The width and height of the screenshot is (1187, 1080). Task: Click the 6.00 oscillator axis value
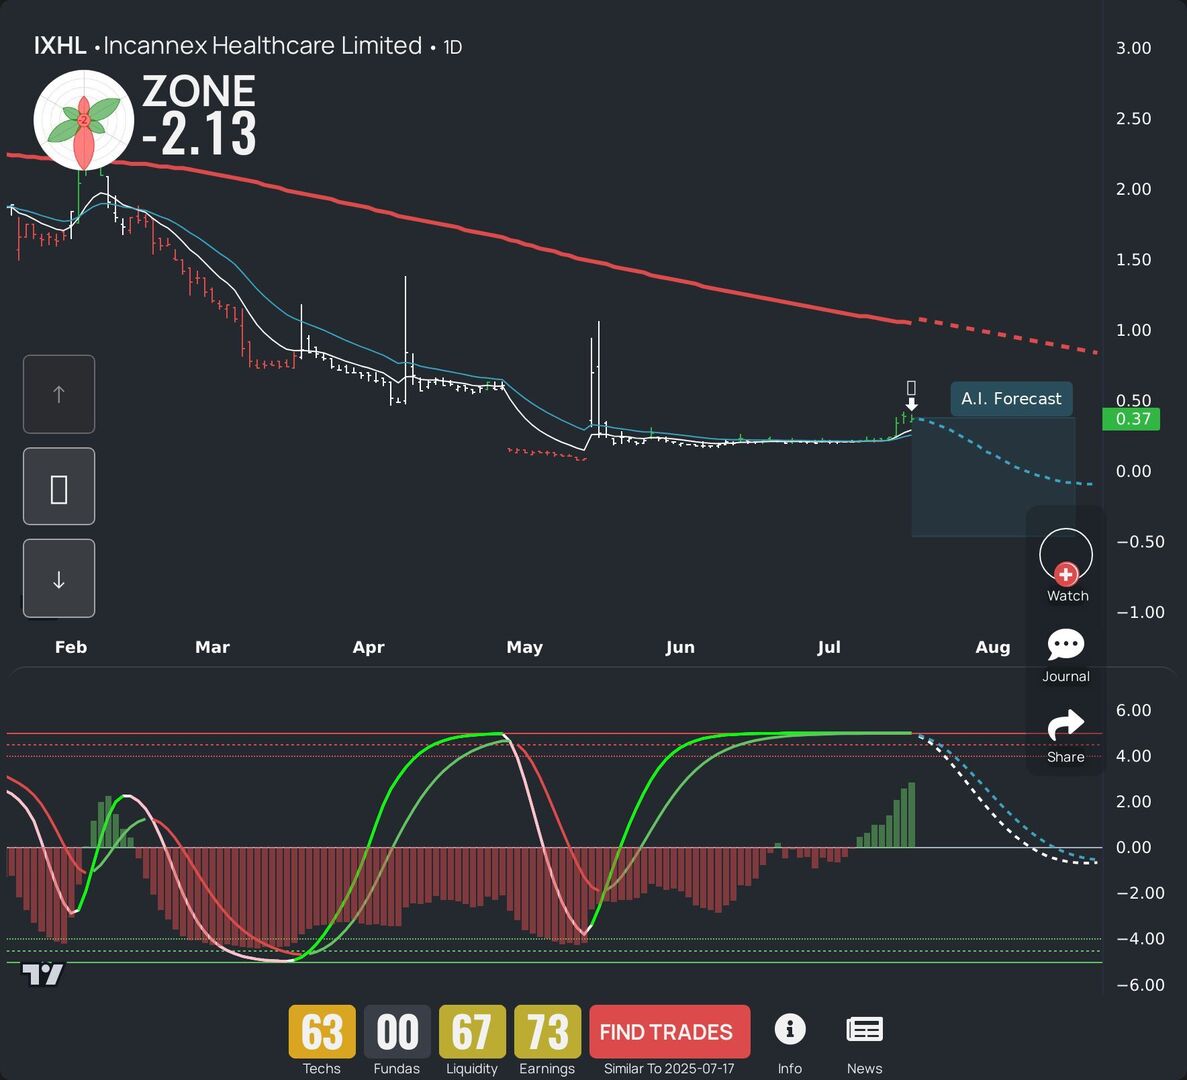1133,710
